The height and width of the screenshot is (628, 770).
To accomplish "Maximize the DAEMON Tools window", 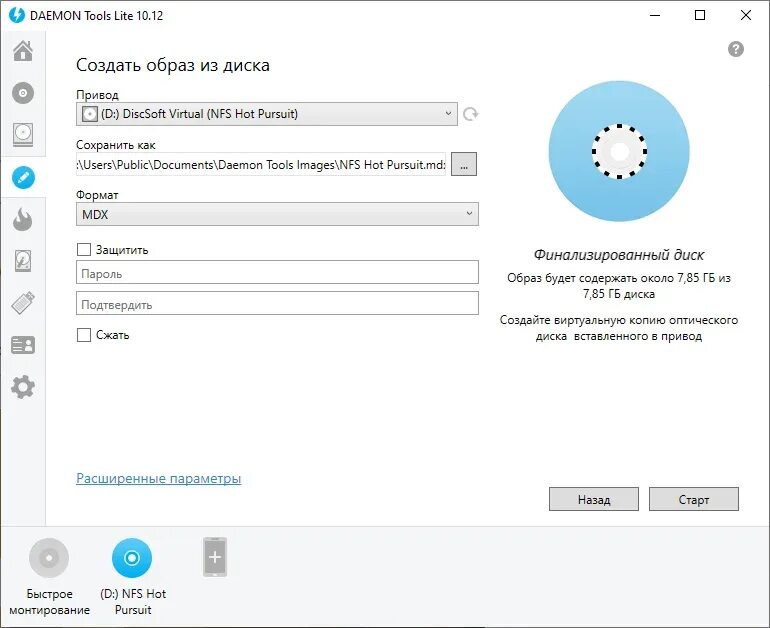I will click(700, 15).
